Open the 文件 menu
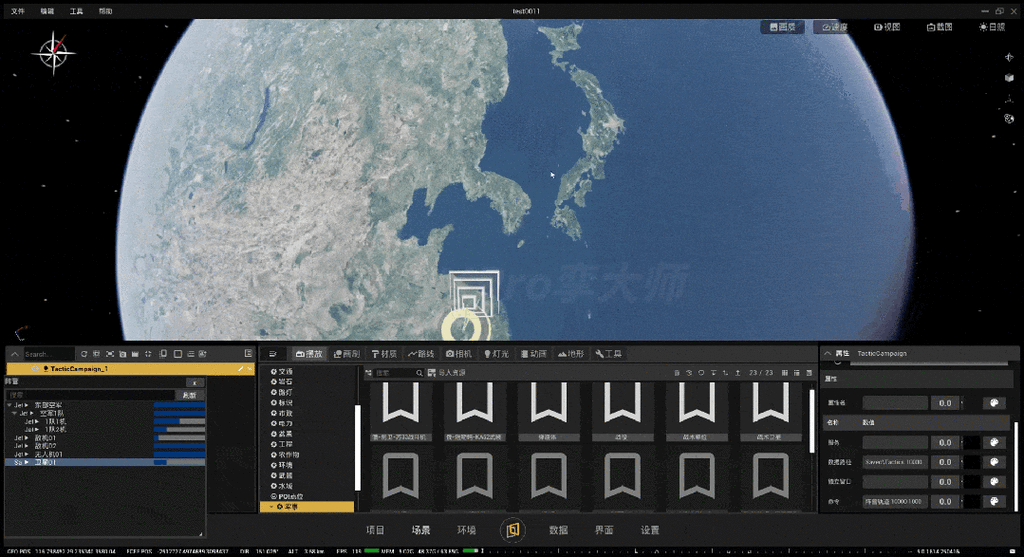The image size is (1024, 557). coord(18,11)
